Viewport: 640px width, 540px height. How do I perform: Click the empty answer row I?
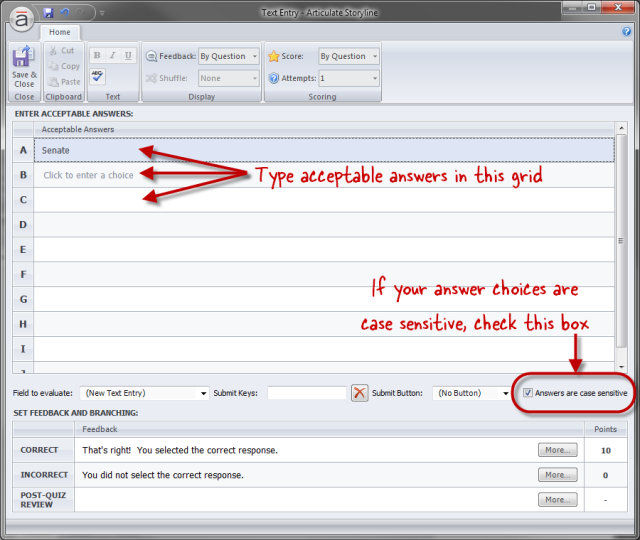(324, 349)
